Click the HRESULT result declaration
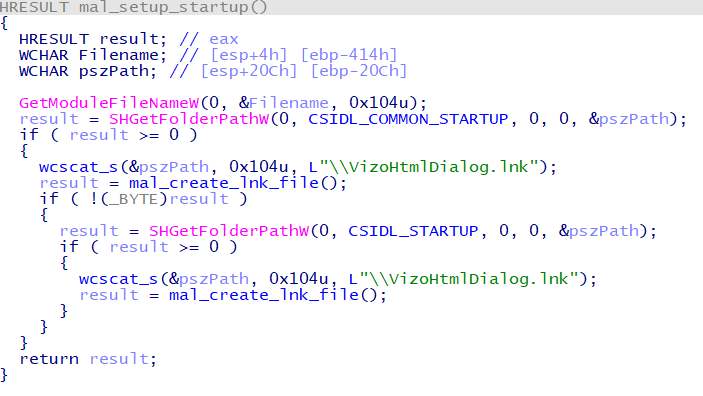The image size is (703, 396). (92, 39)
